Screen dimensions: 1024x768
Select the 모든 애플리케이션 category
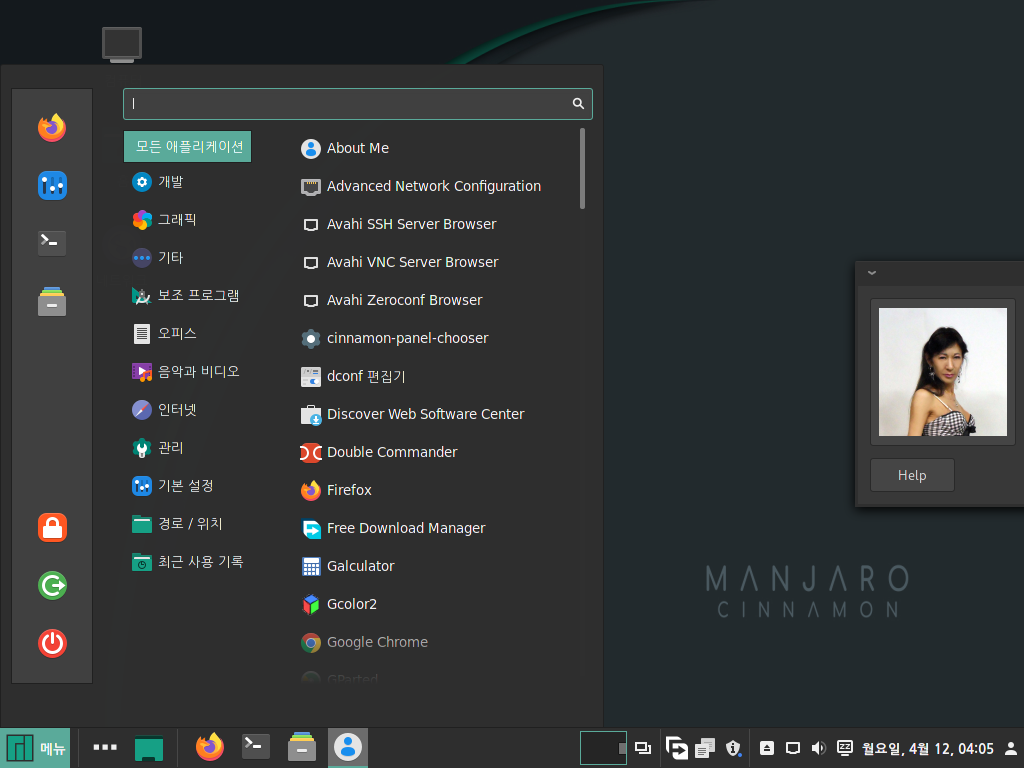(187, 146)
